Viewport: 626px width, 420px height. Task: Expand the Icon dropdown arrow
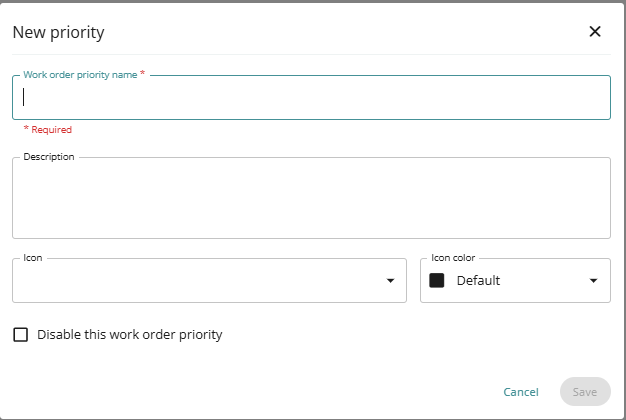click(x=390, y=281)
